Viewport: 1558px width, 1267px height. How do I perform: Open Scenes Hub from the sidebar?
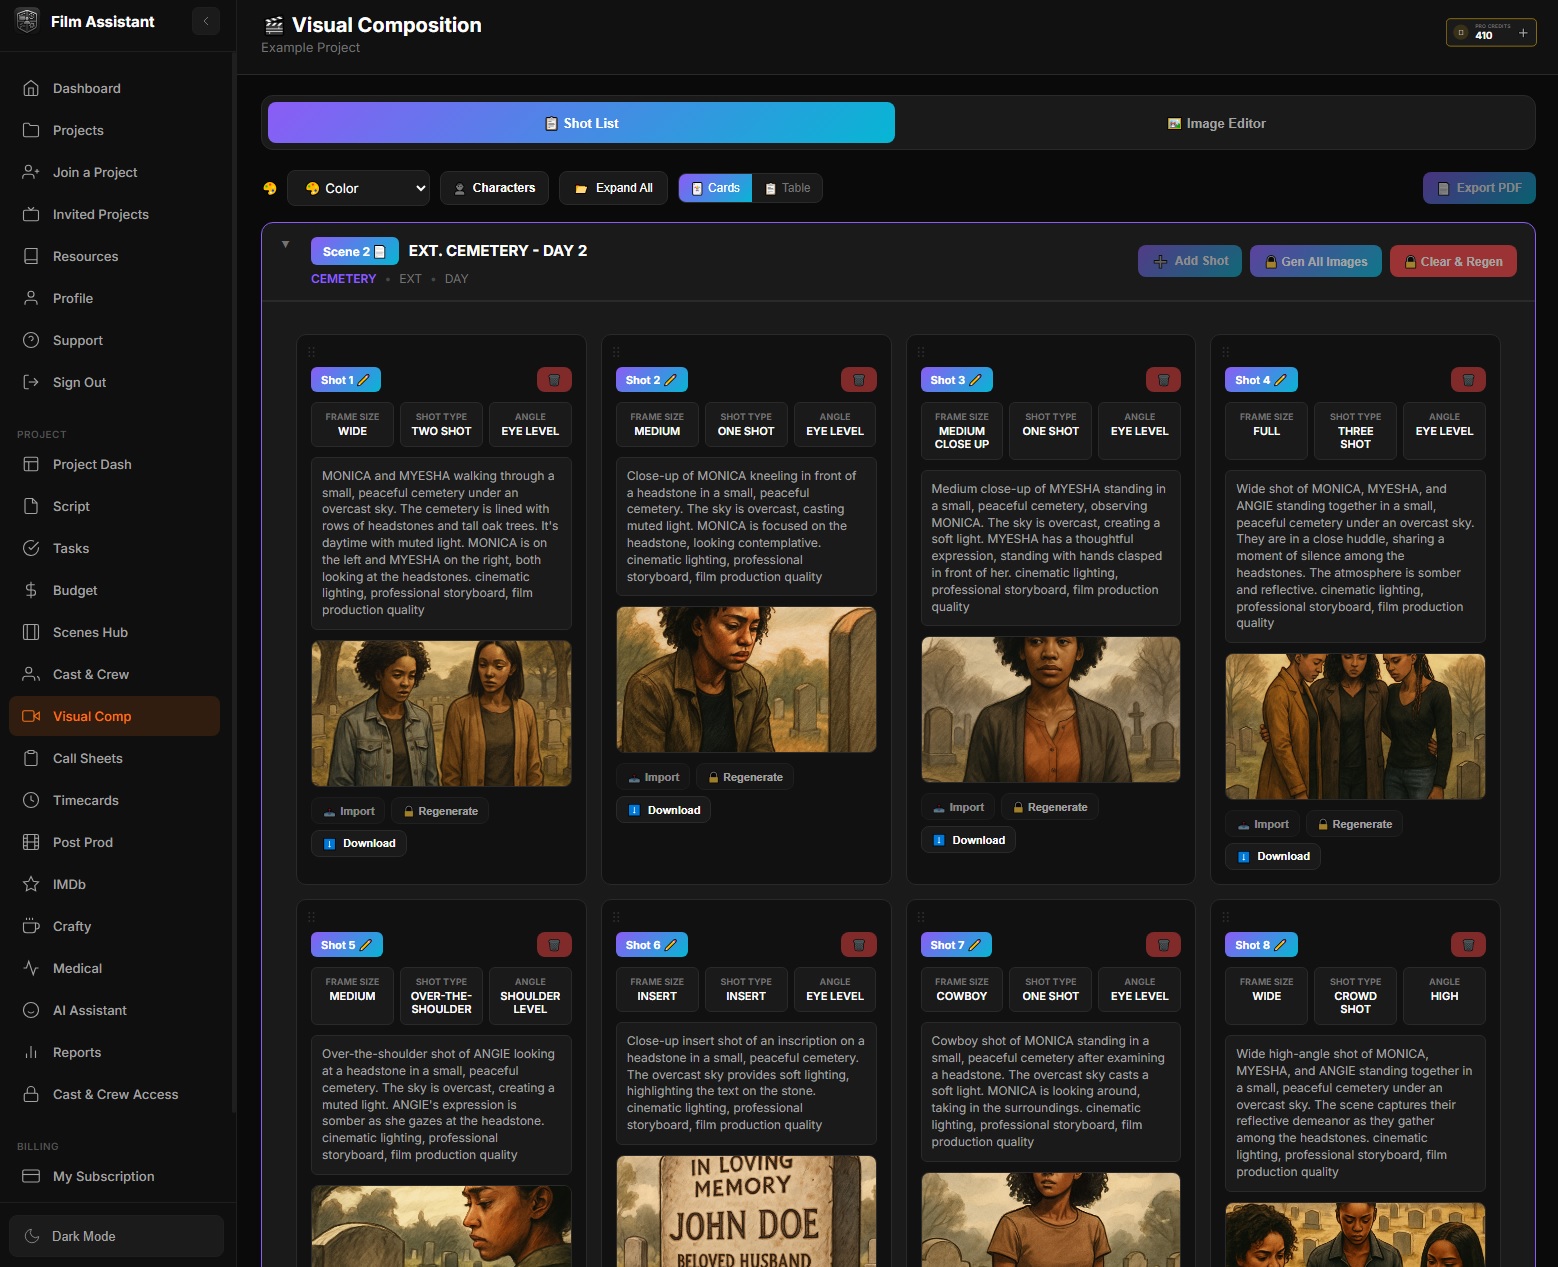(x=90, y=632)
